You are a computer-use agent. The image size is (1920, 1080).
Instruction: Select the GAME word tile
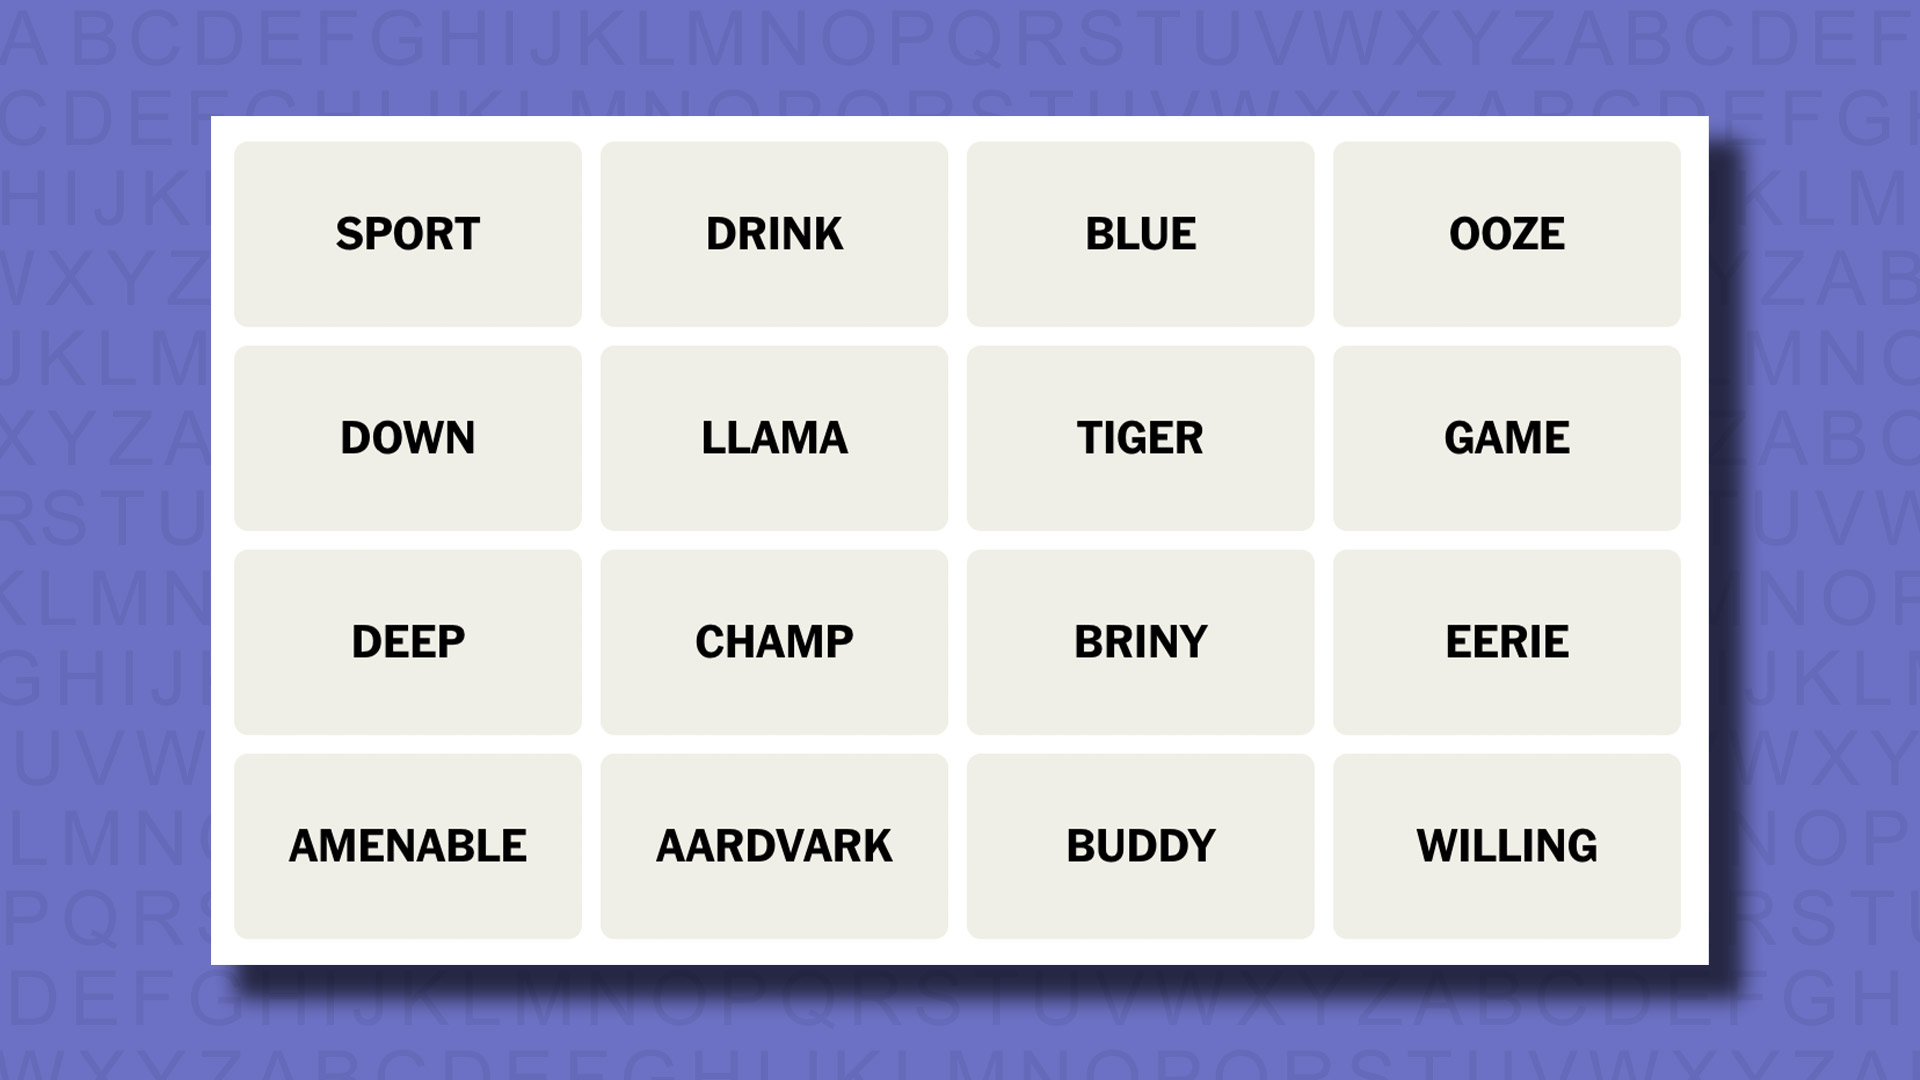pyautogui.click(x=1506, y=436)
